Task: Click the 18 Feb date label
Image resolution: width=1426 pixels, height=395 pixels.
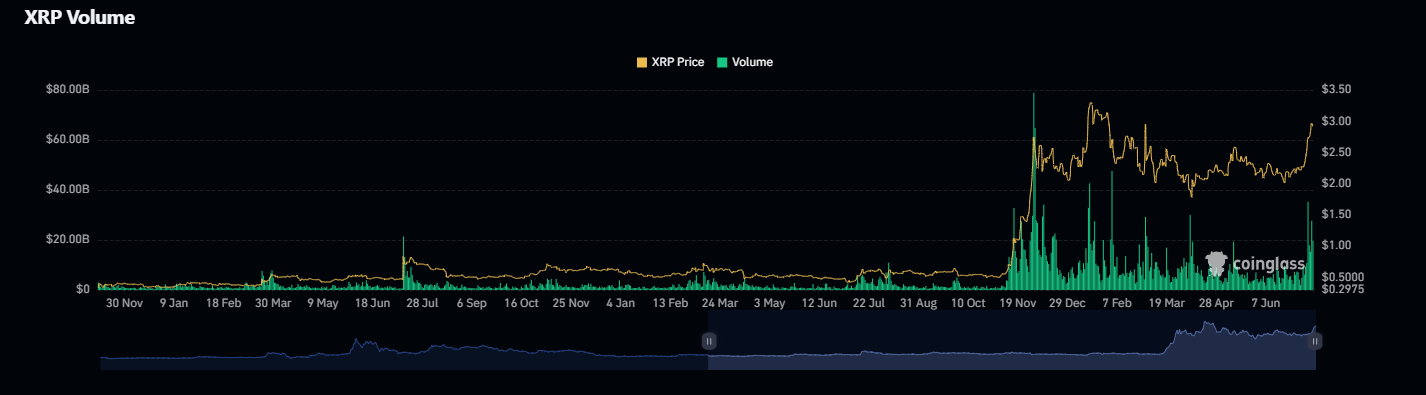Action: point(223,303)
